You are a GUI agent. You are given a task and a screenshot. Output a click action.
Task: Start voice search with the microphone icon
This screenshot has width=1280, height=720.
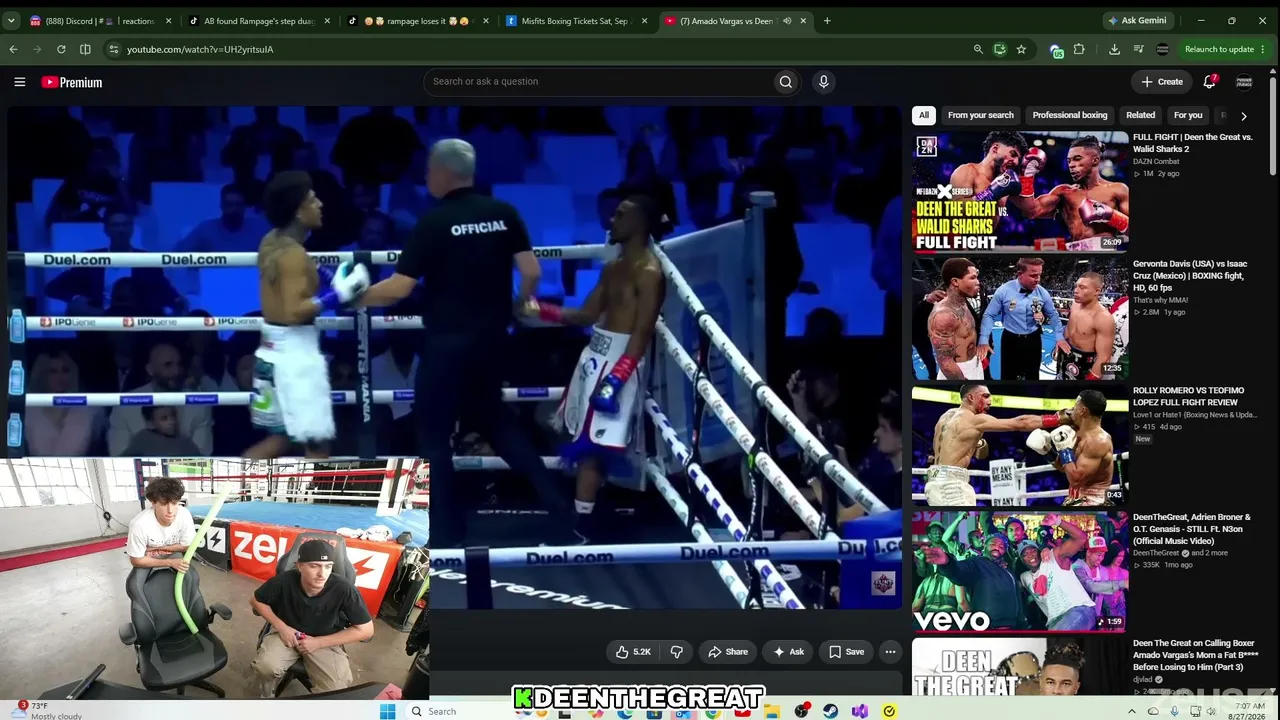(823, 82)
